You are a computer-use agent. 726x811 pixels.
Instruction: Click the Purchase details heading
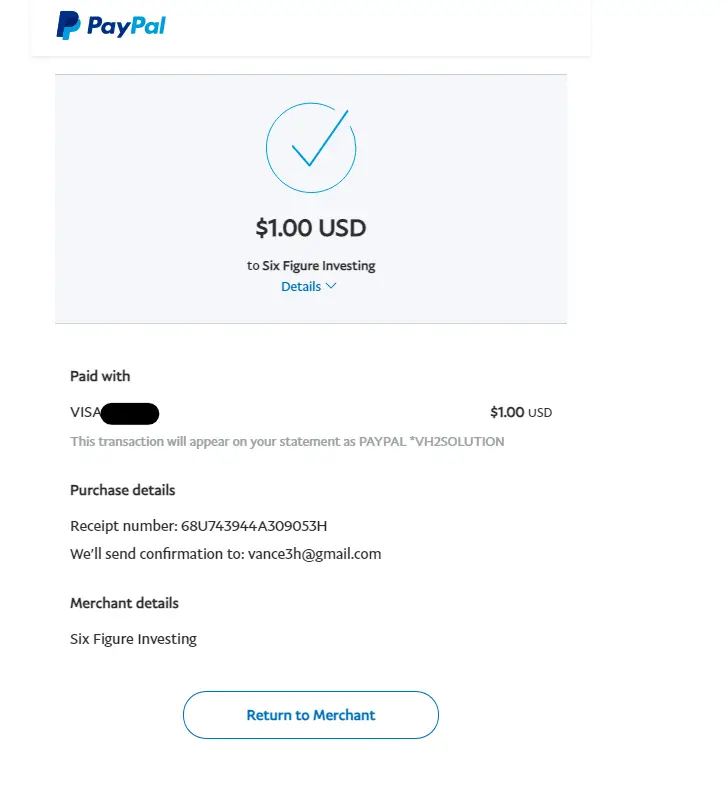tap(123, 490)
